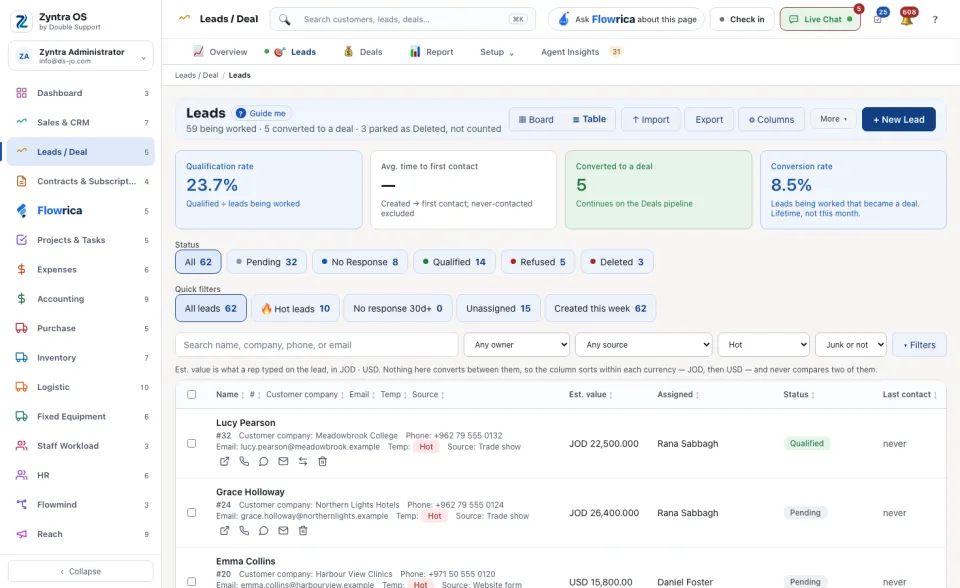Expand the Setup menu

[x=497, y=52]
